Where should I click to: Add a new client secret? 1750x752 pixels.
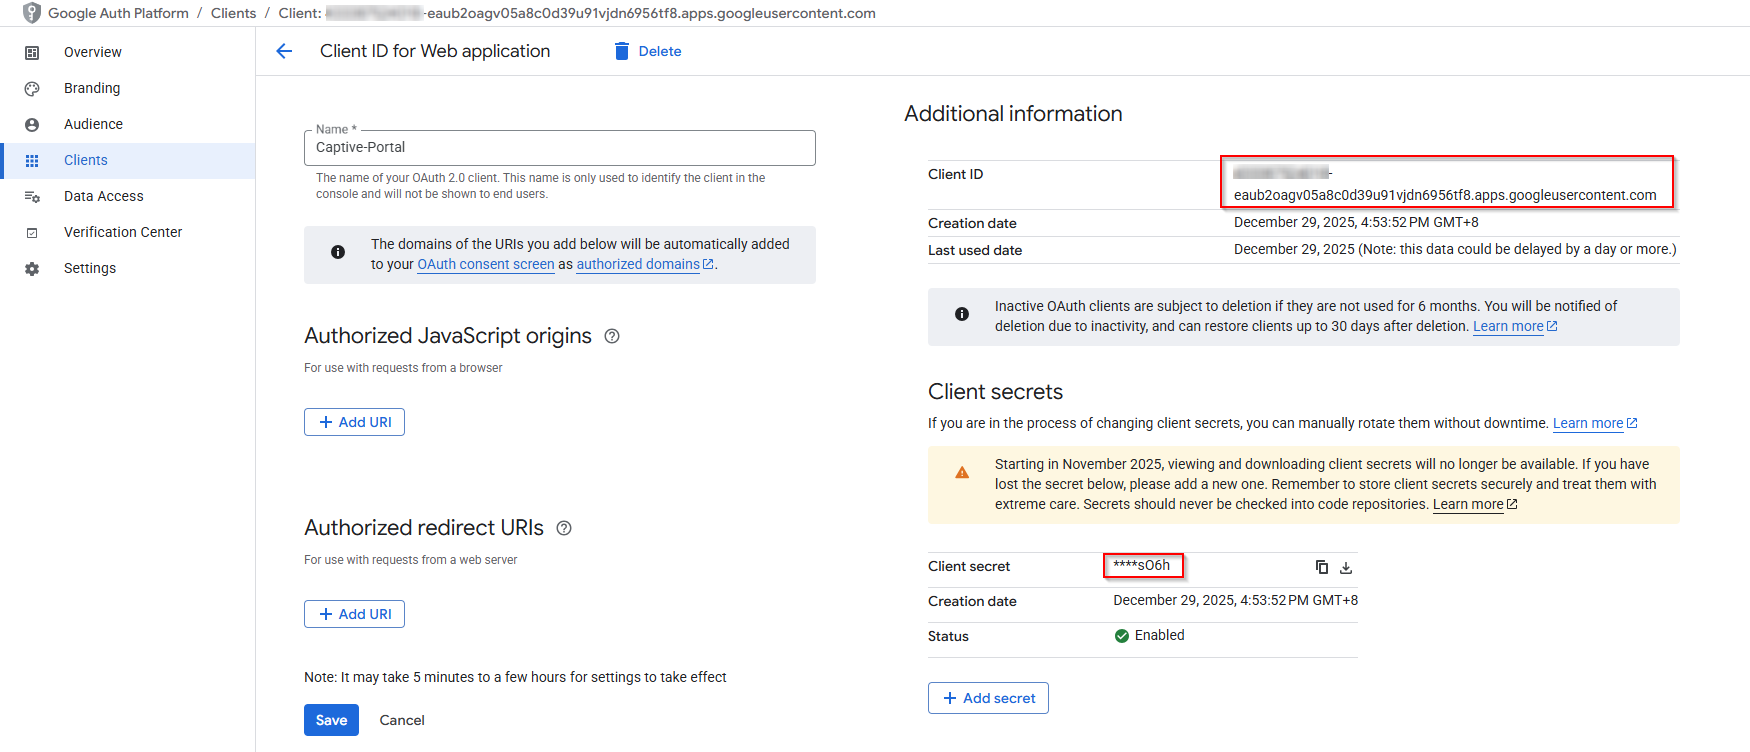point(988,698)
